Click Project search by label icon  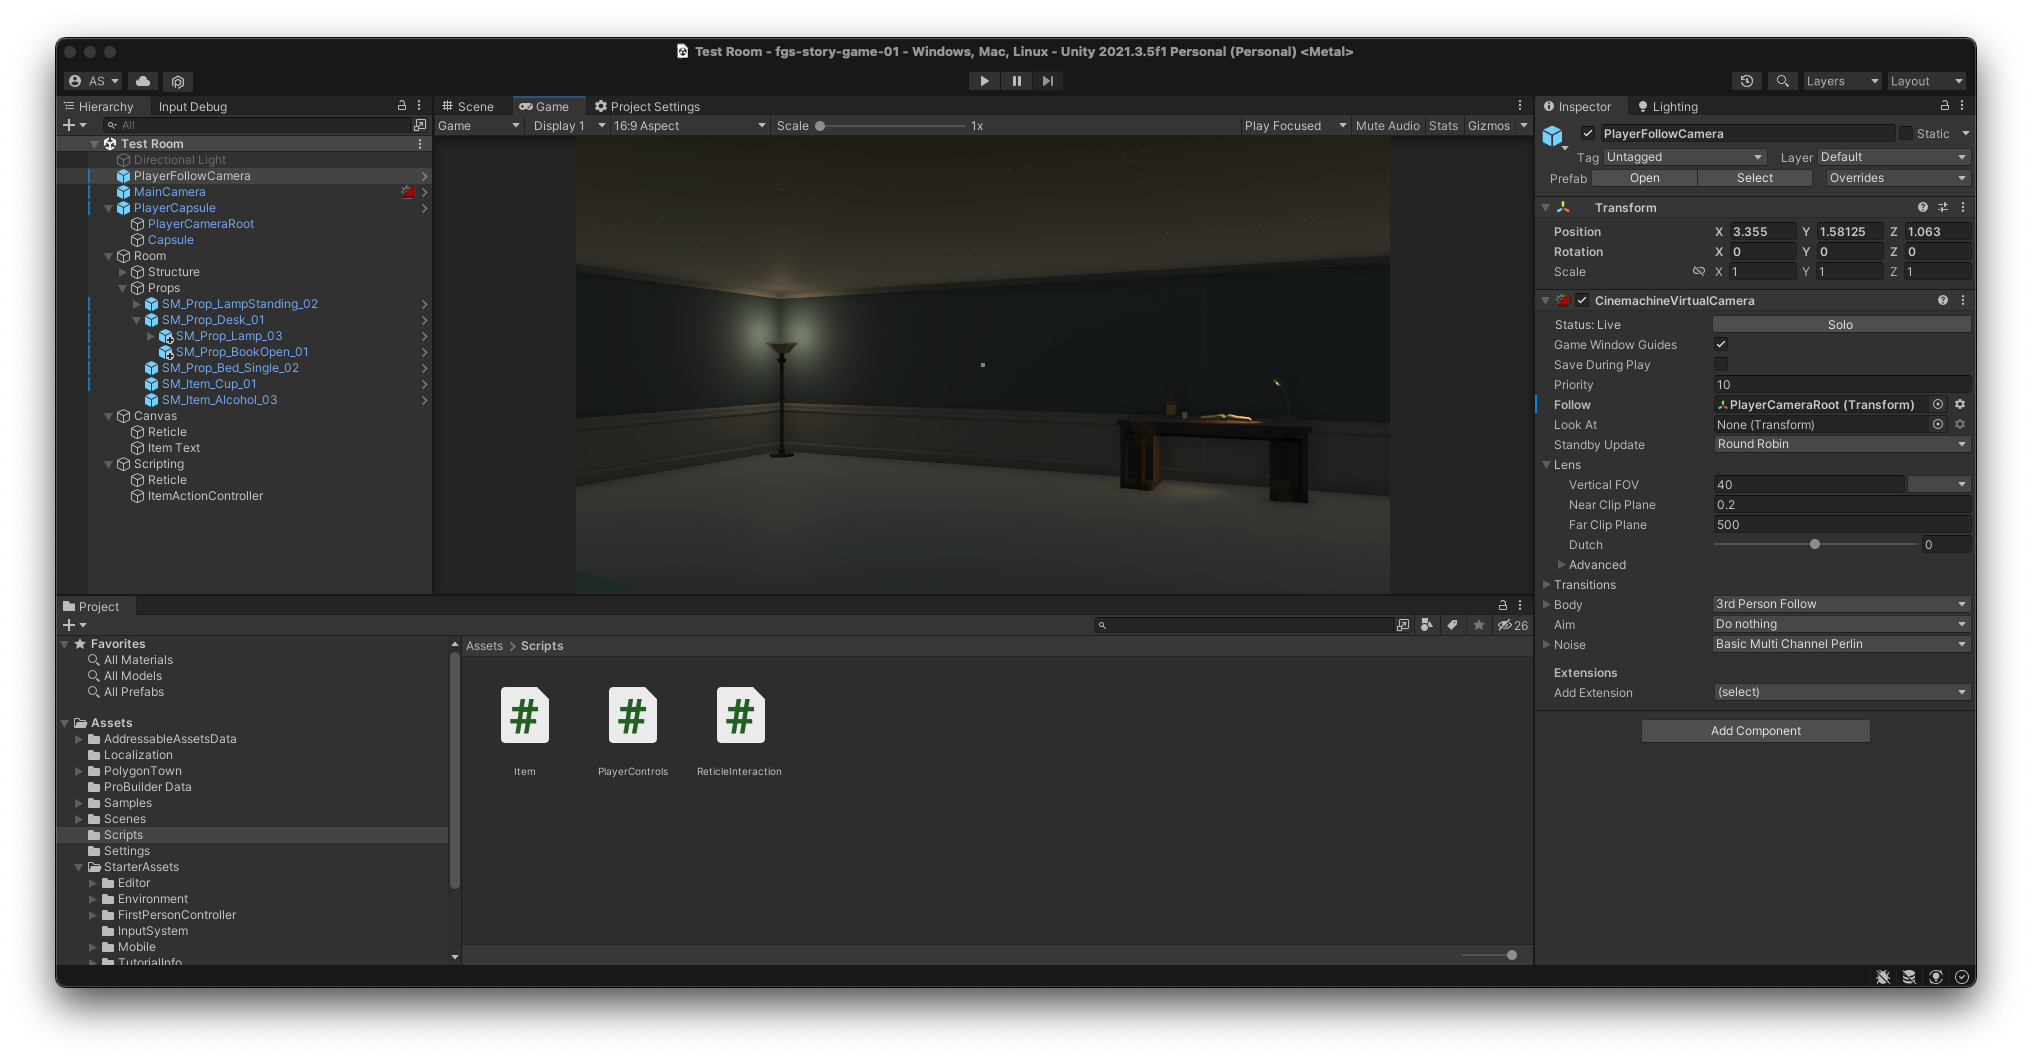(1452, 625)
